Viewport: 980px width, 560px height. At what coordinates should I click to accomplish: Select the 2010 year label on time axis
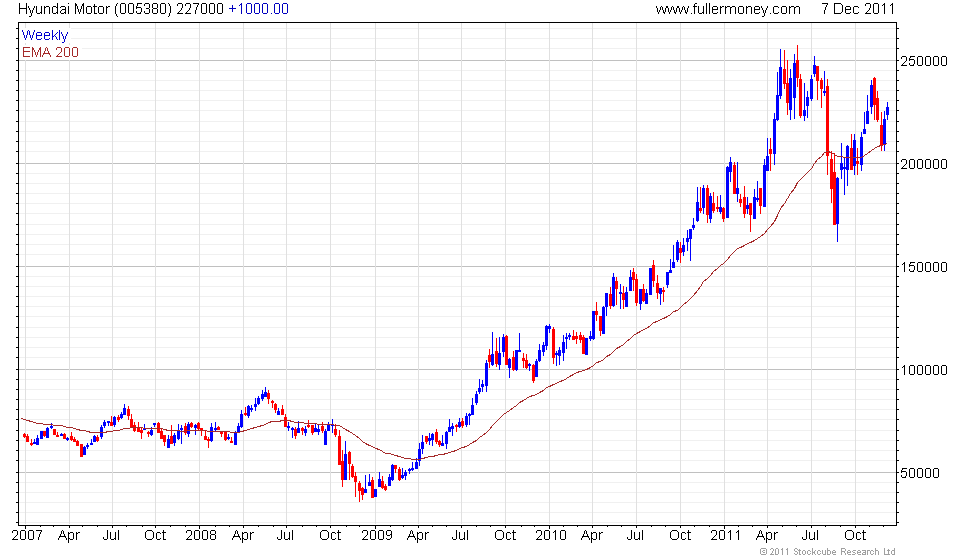pyautogui.click(x=551, y=536)
